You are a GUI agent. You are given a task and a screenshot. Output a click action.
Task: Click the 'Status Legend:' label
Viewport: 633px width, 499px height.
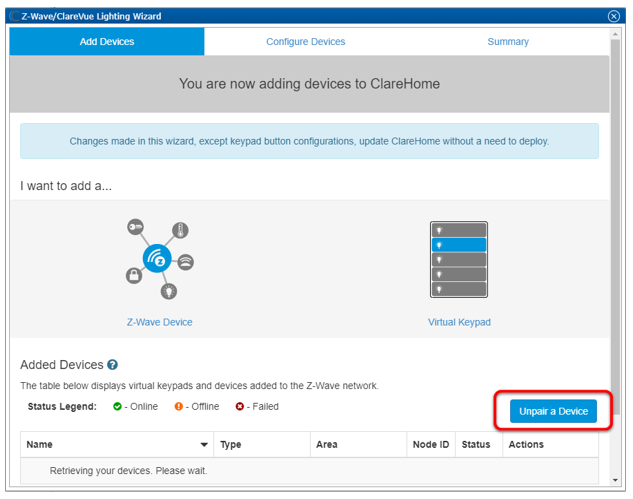coord(62,407)
